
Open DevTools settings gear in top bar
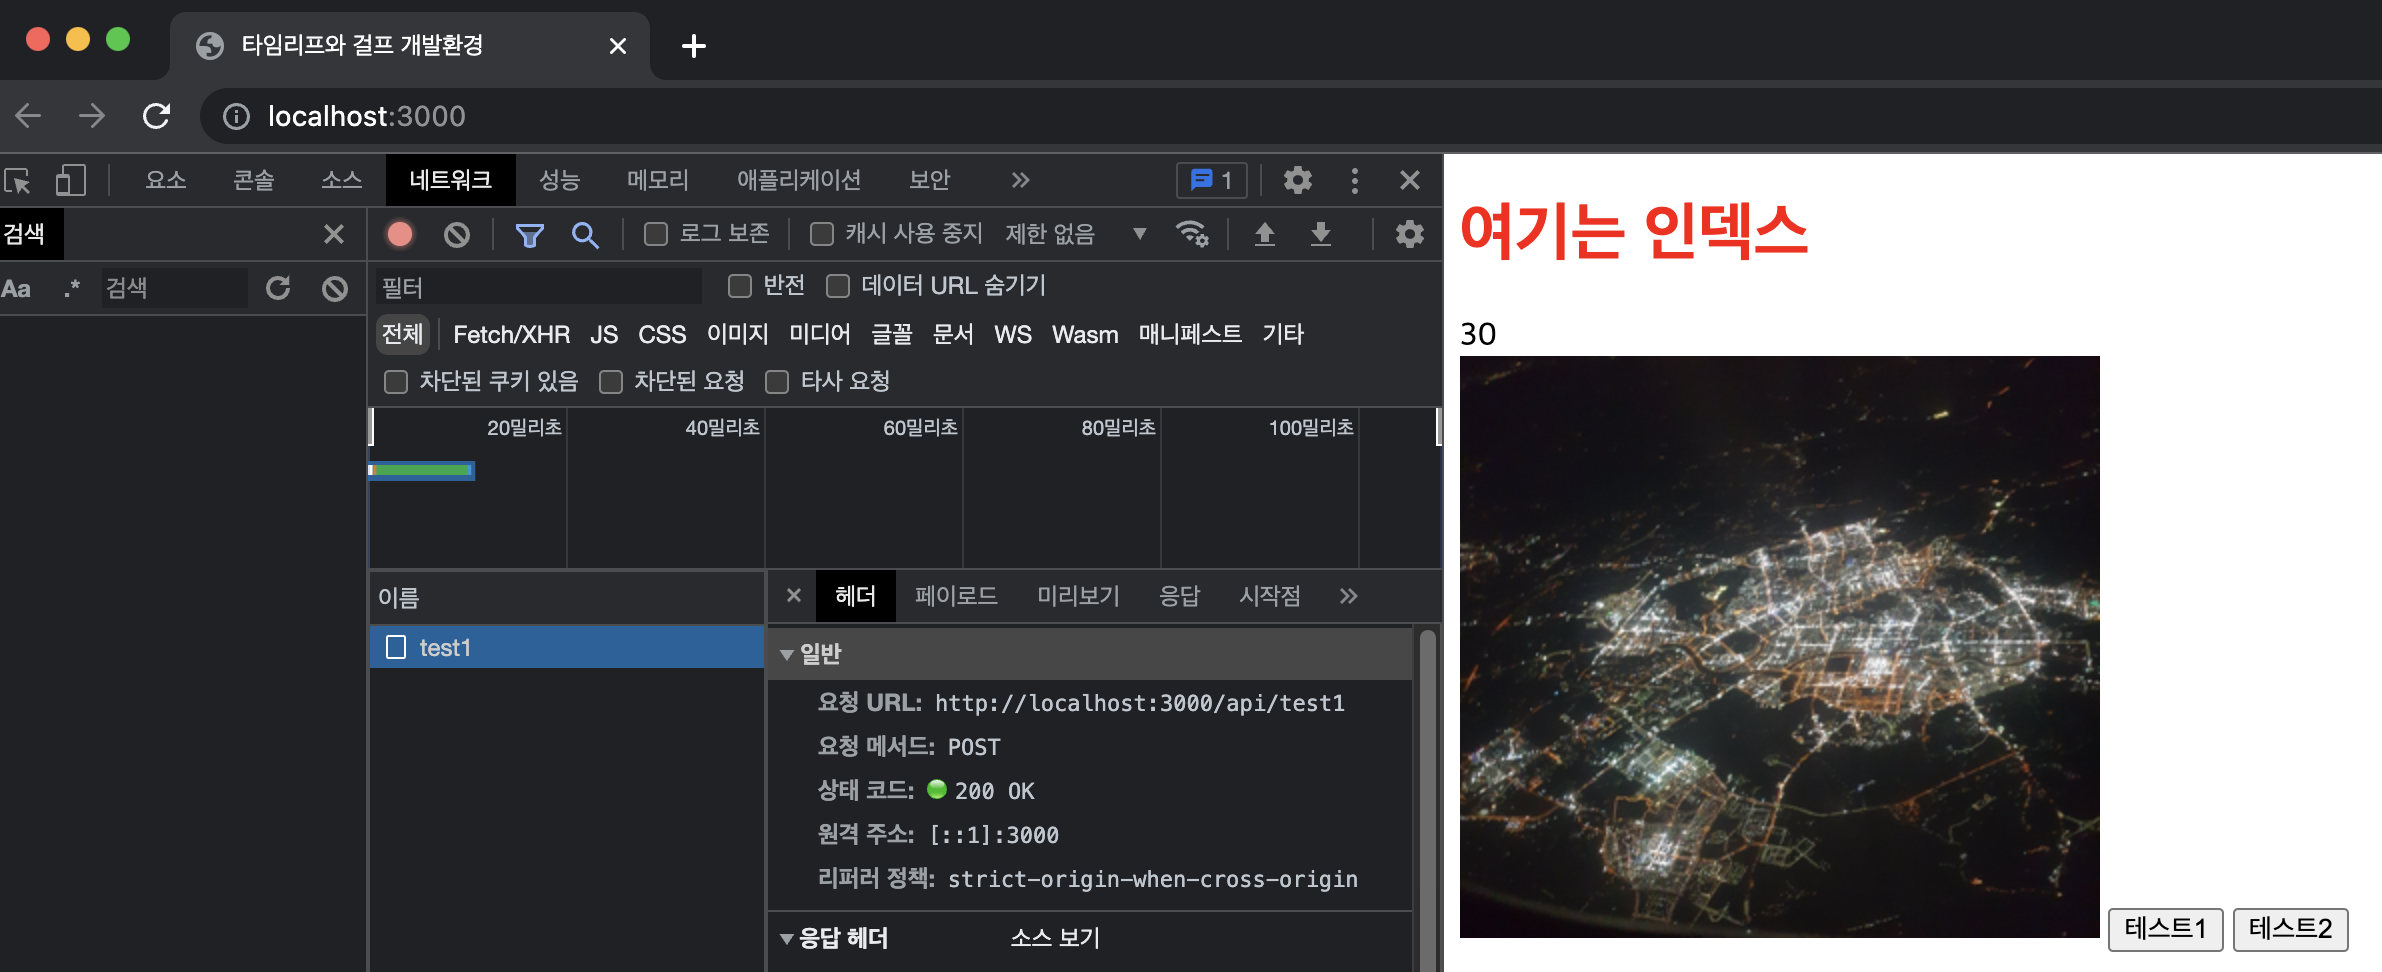click(x=1298, y=180)
